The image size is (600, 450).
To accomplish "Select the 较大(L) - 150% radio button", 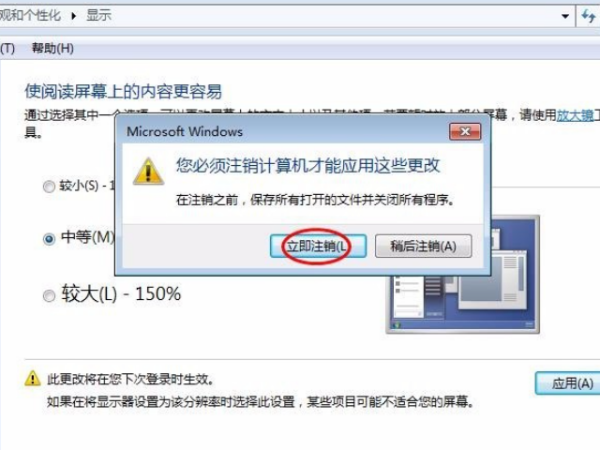I will pos(49,295).
